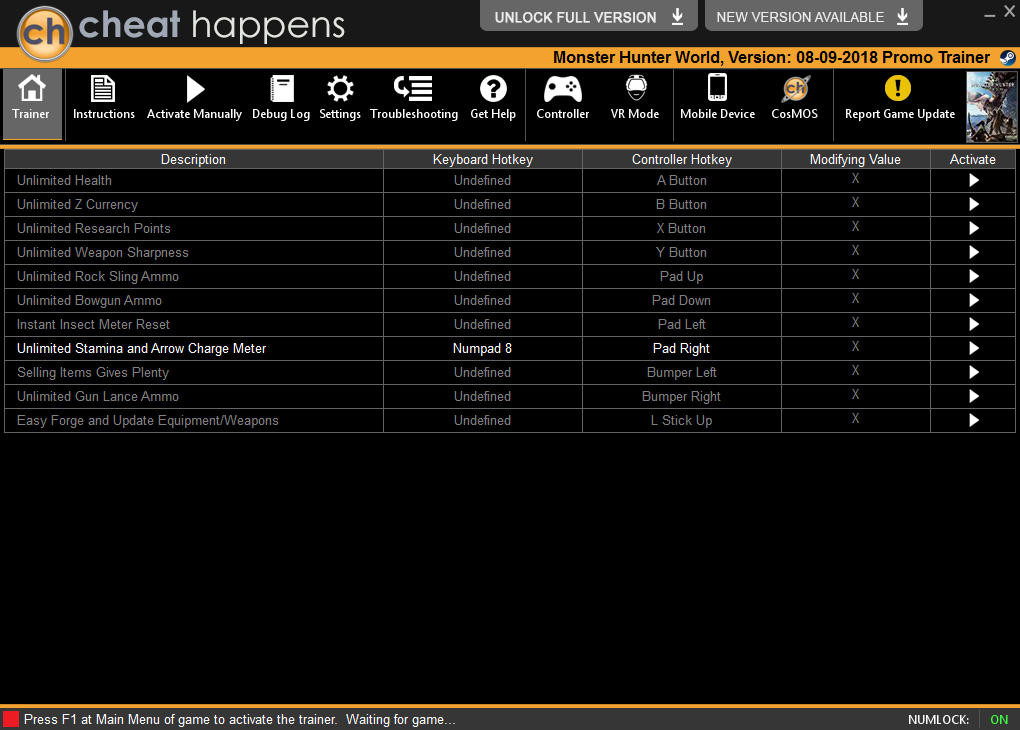Screen dimensions: 1020x730
Task: Click Report Game Update warning icon
Action: point(898,88)
